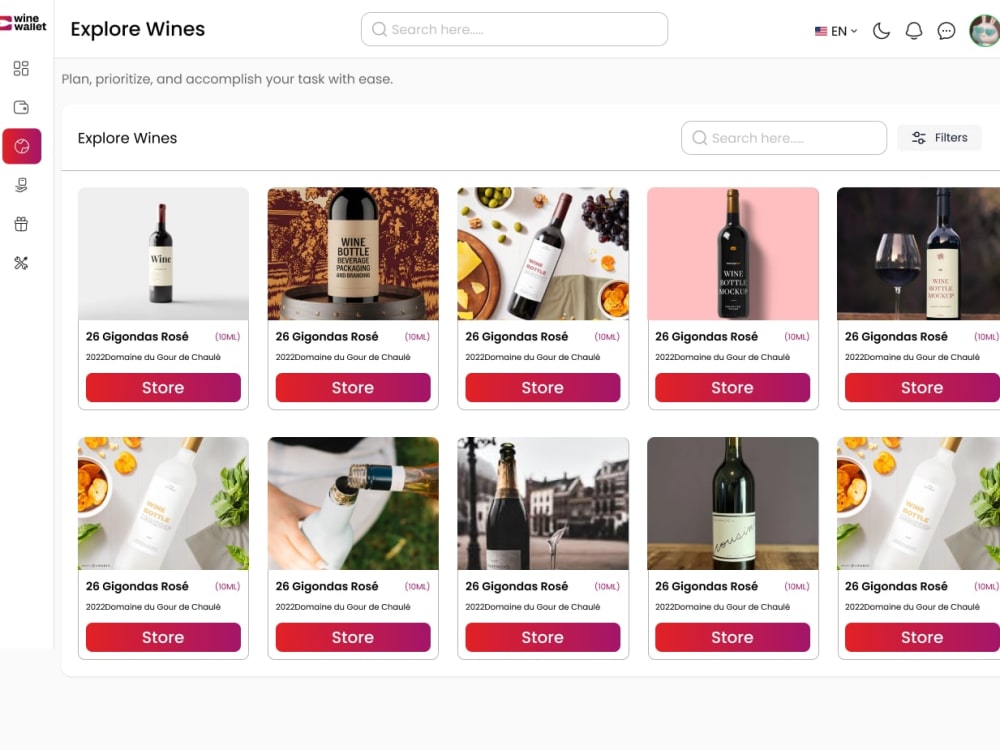Open the tools settings sidebar icon
1000x750 pixels.
(x=21, y=263)
